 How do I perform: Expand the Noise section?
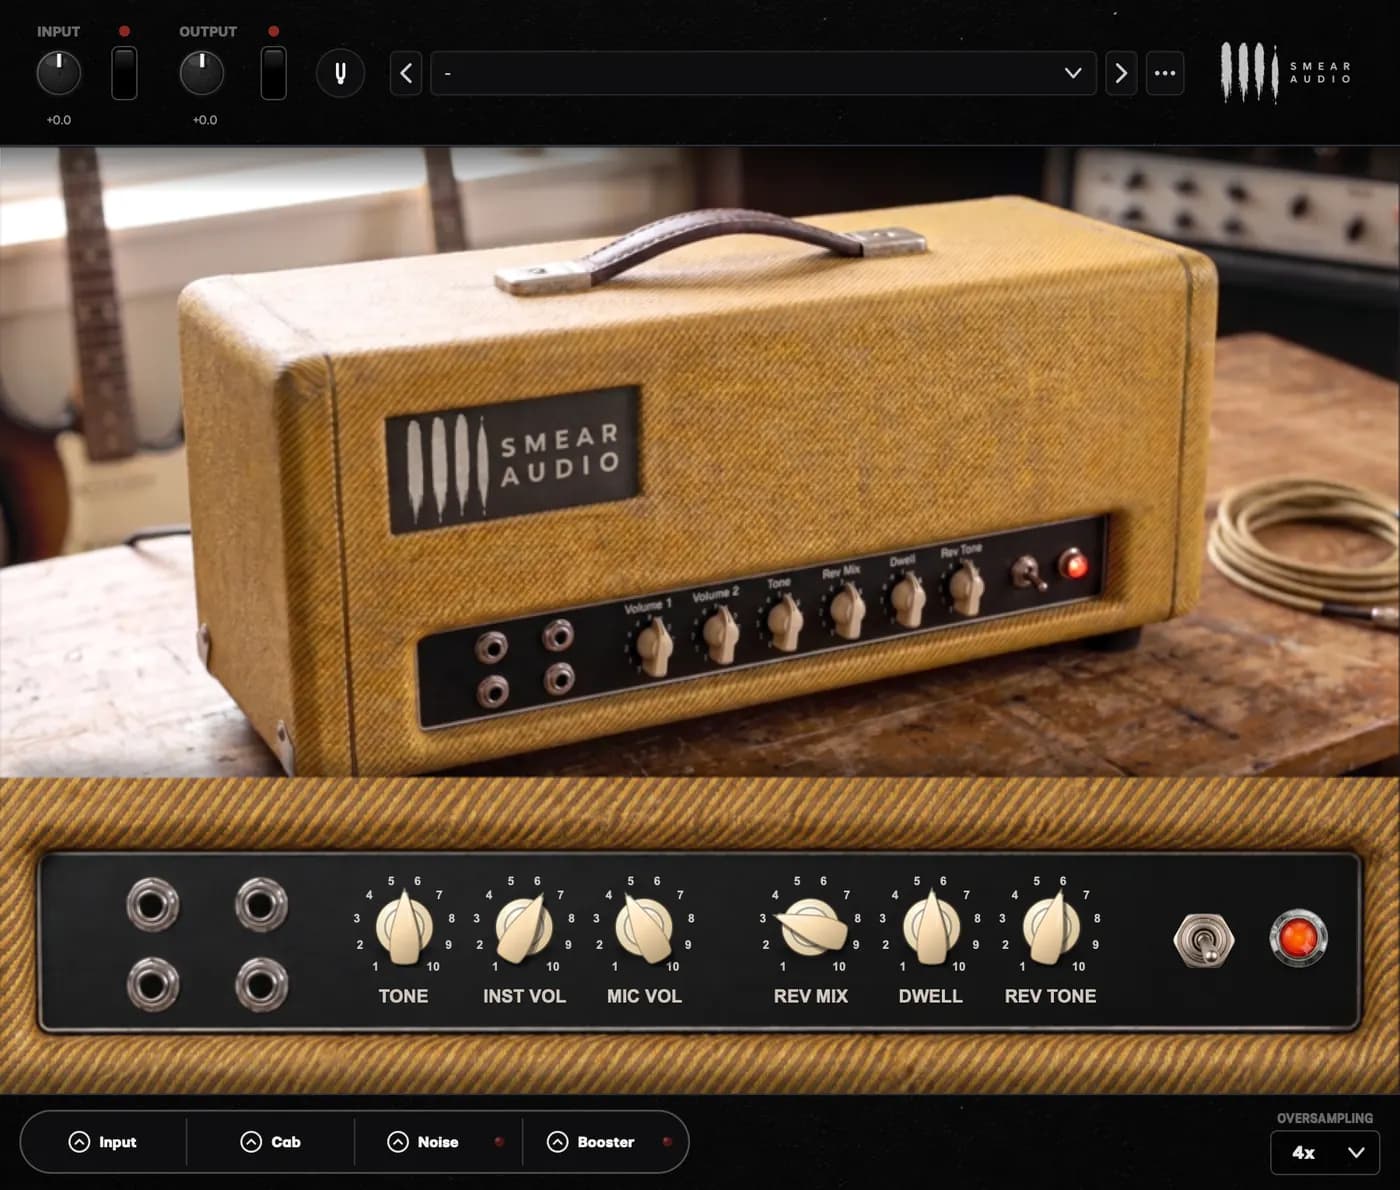pos(422,1142)
